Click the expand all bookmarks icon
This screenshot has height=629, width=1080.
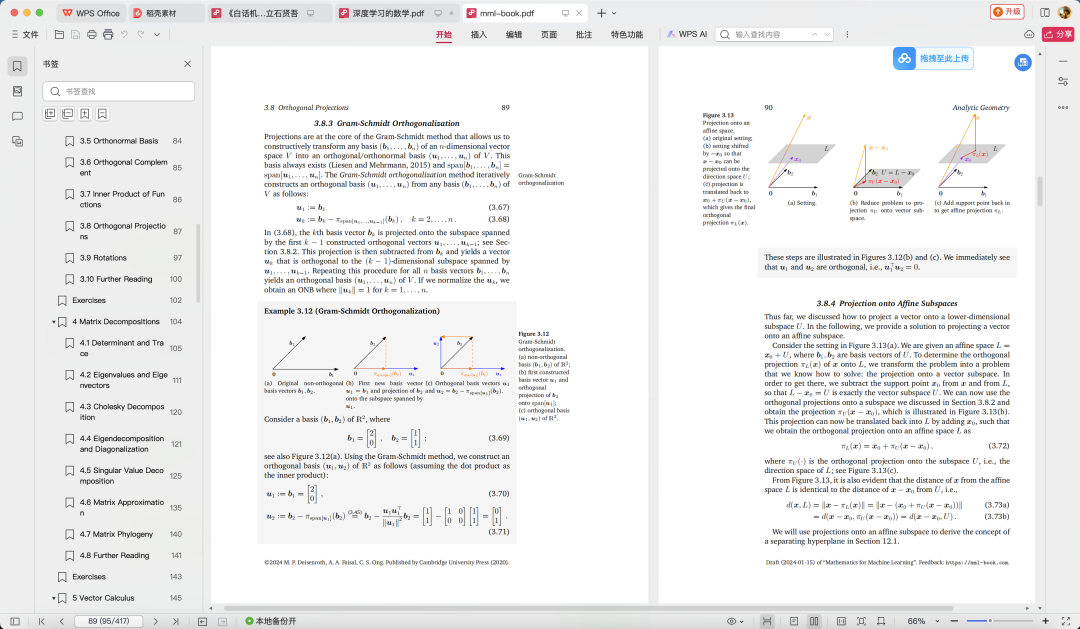[50, 114]
